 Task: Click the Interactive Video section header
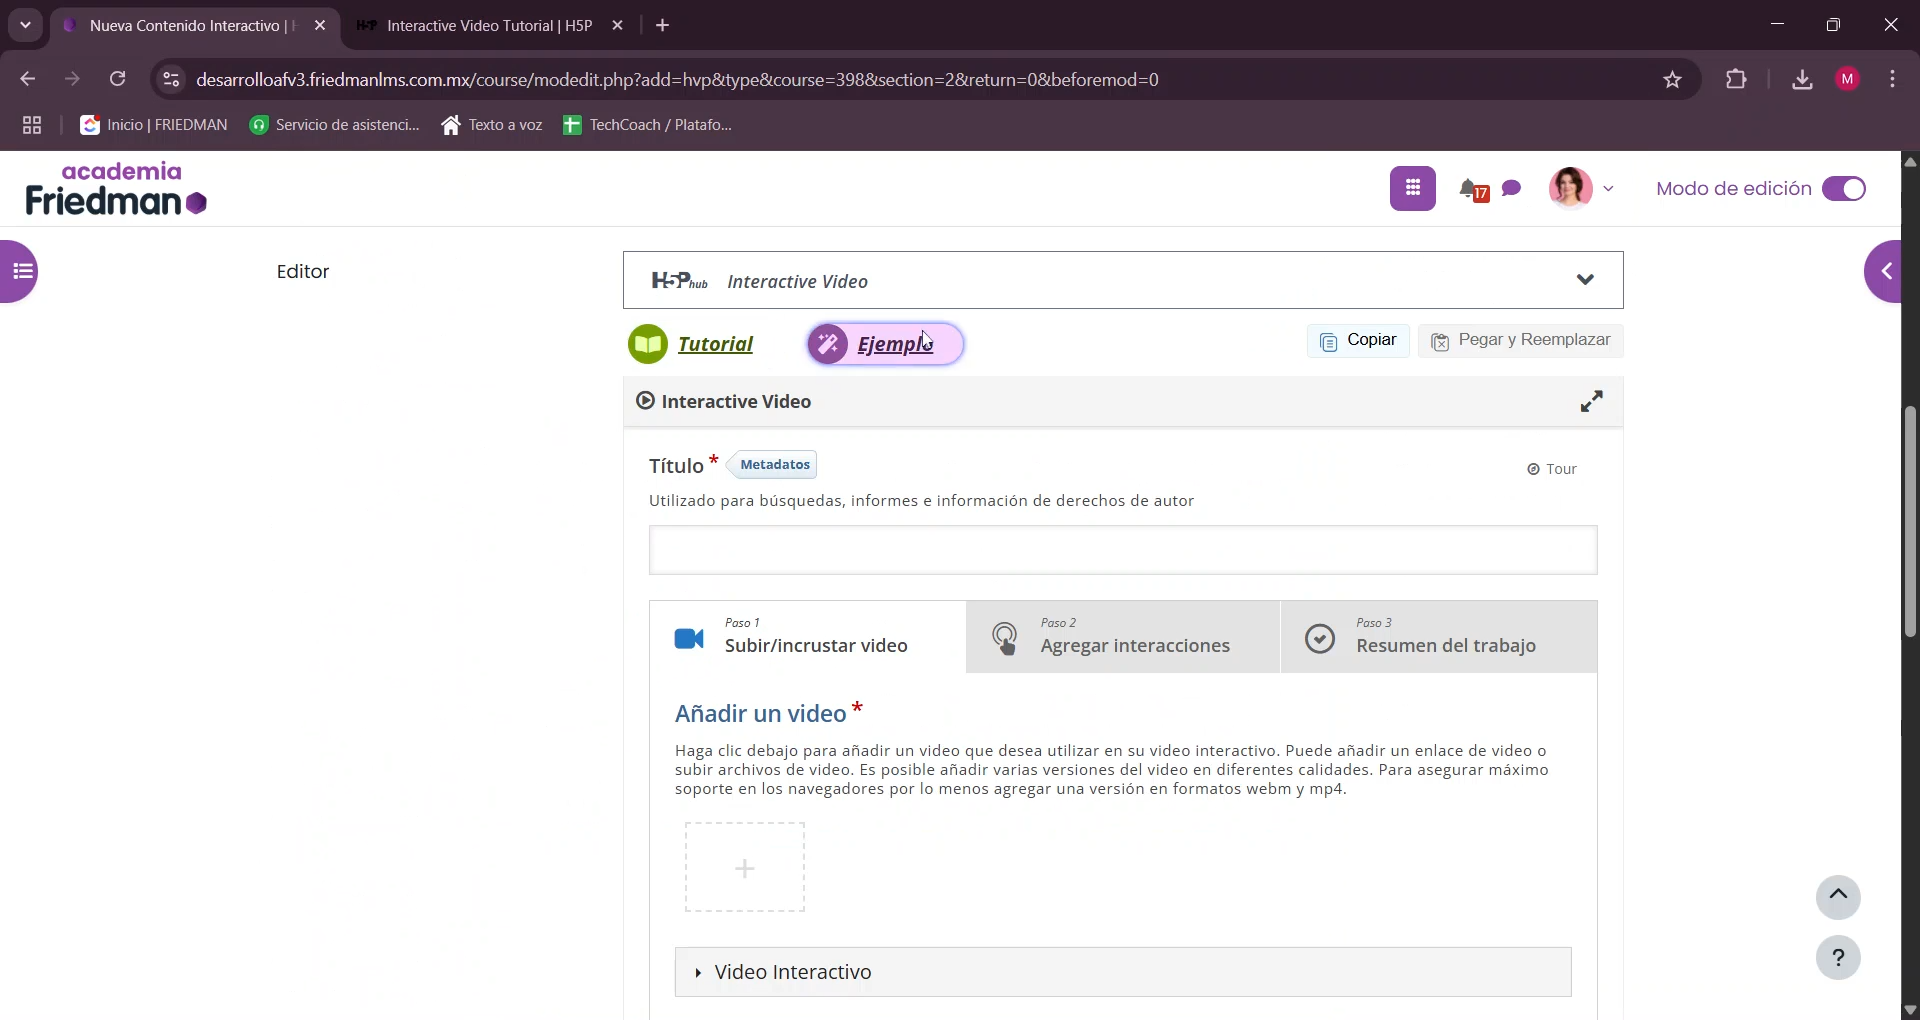1123,402
